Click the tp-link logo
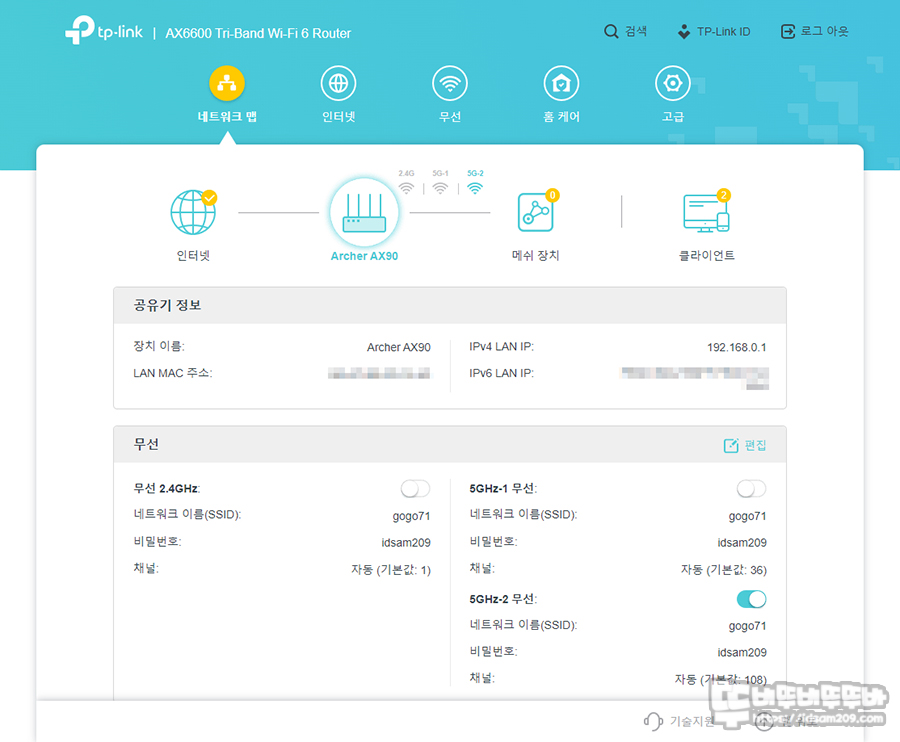The width and height of the screenshot is (900, 742). point(104,30)
